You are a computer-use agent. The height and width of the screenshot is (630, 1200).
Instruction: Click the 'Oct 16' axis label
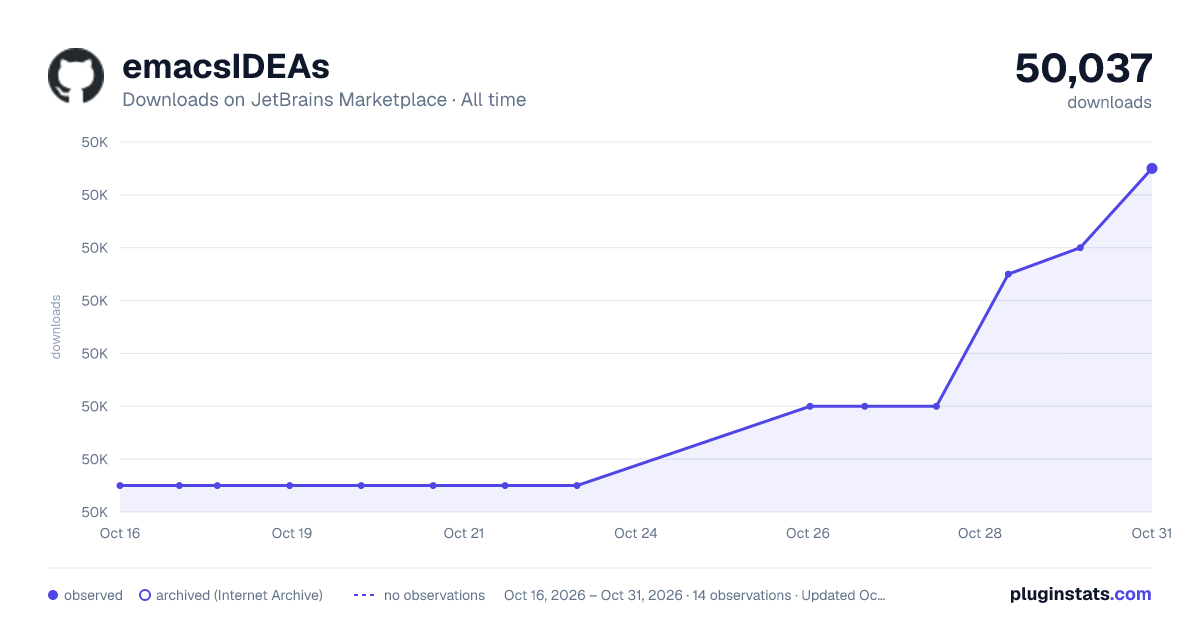[x=120, y=533]
